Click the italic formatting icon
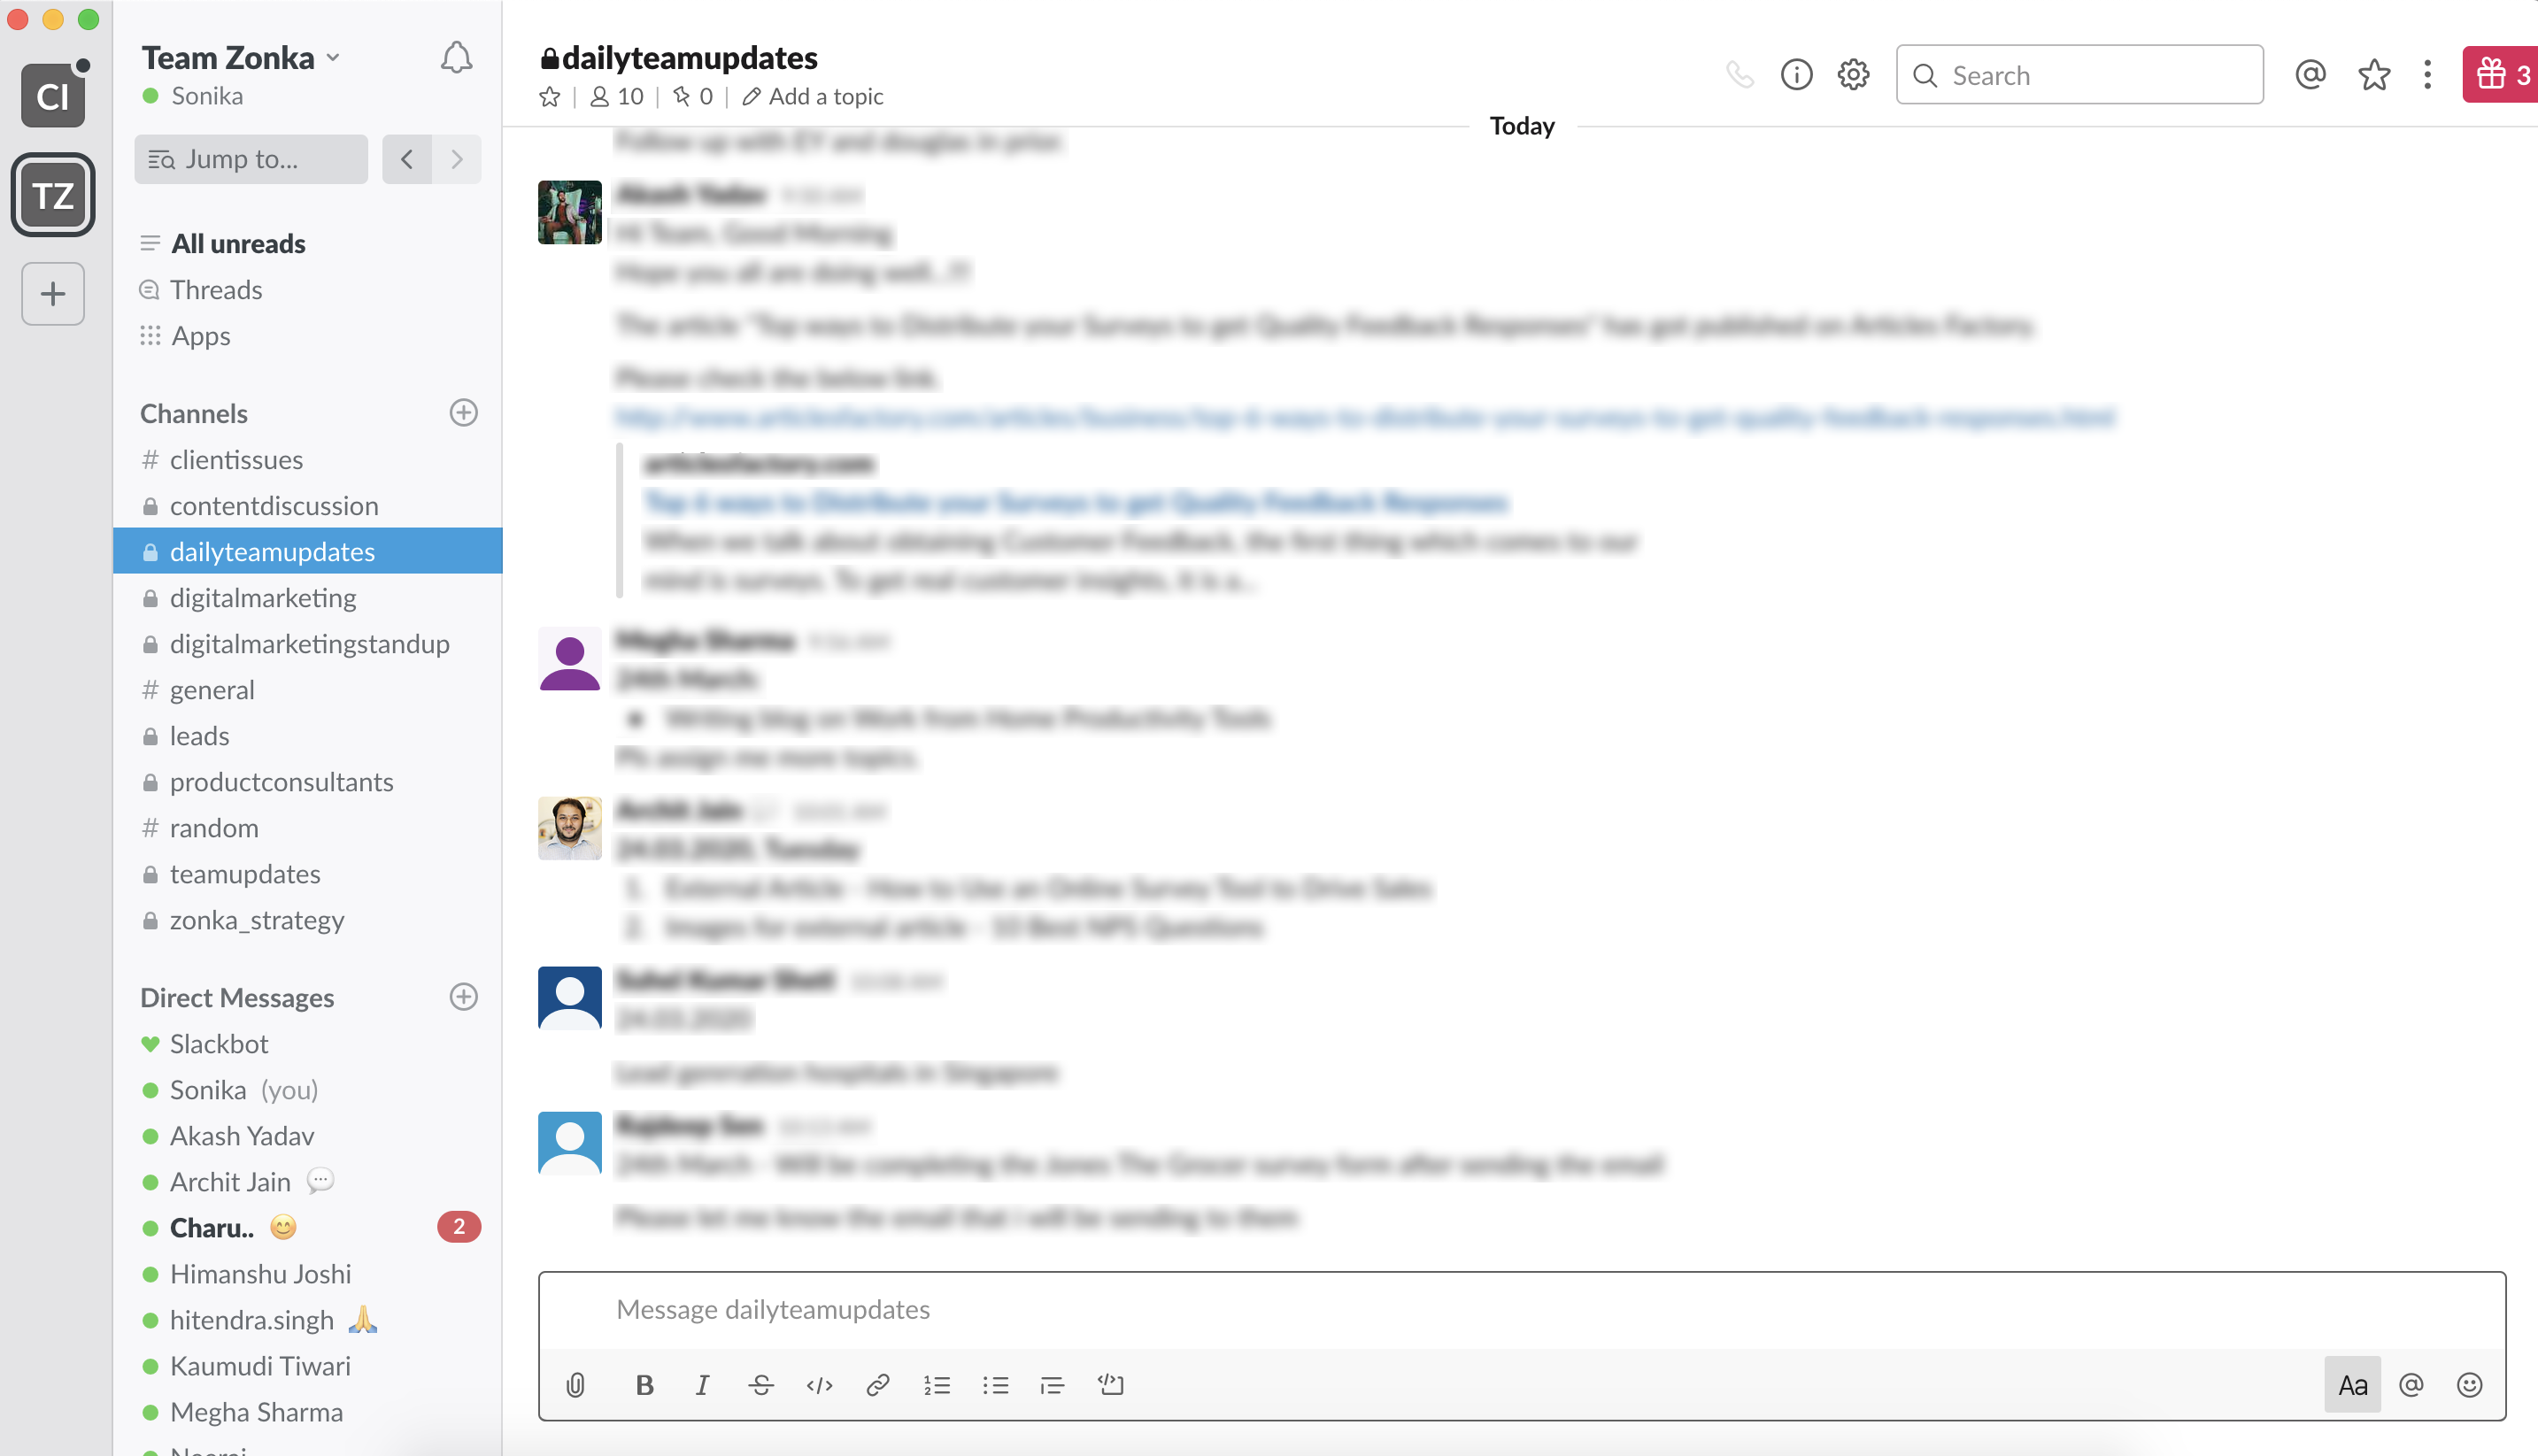The height and width of the screenshot is (1456, 2538). pos(701,1383)
